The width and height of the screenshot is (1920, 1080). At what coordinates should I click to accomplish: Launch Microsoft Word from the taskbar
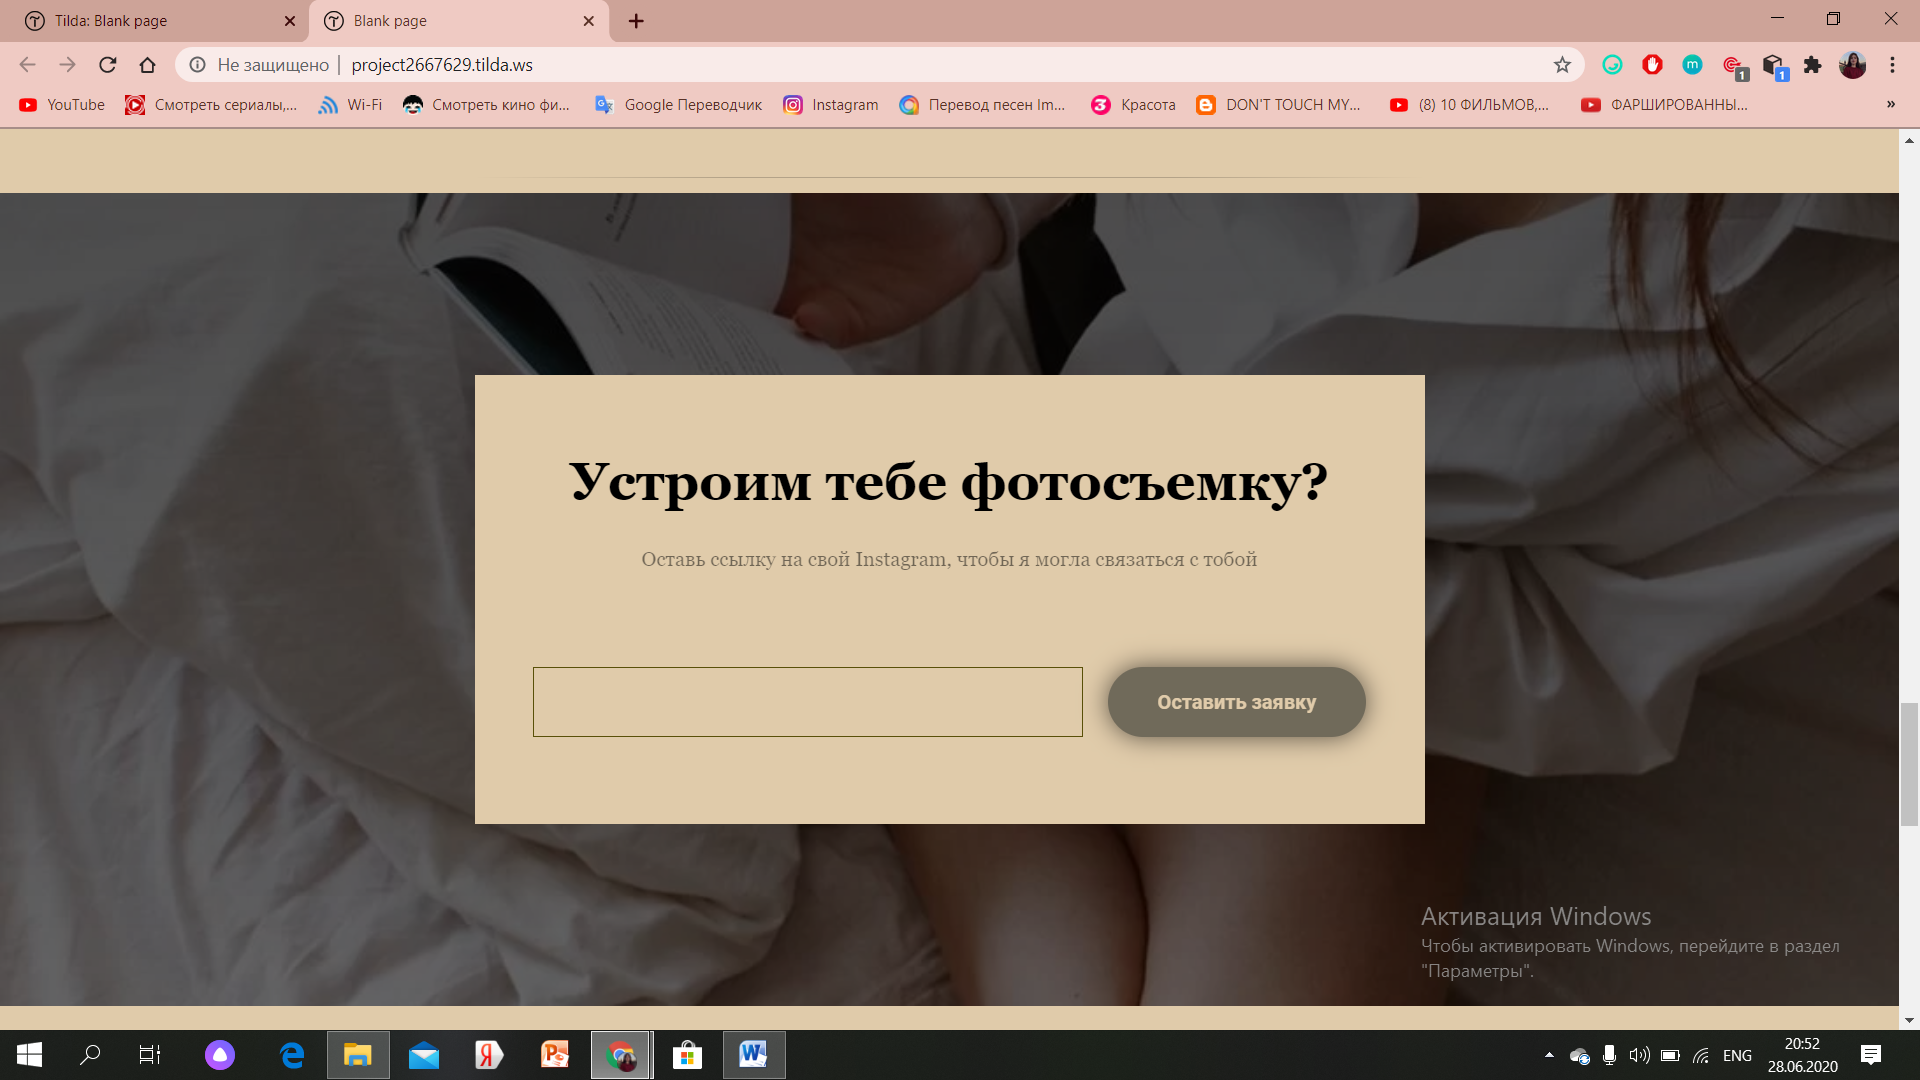(753, 1055)
